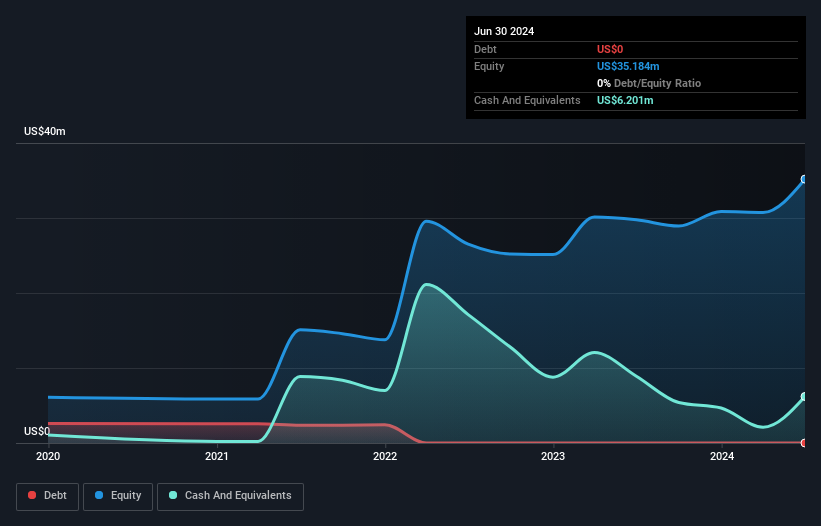Click the Debt row label in tooltip

tap(485, 49)
